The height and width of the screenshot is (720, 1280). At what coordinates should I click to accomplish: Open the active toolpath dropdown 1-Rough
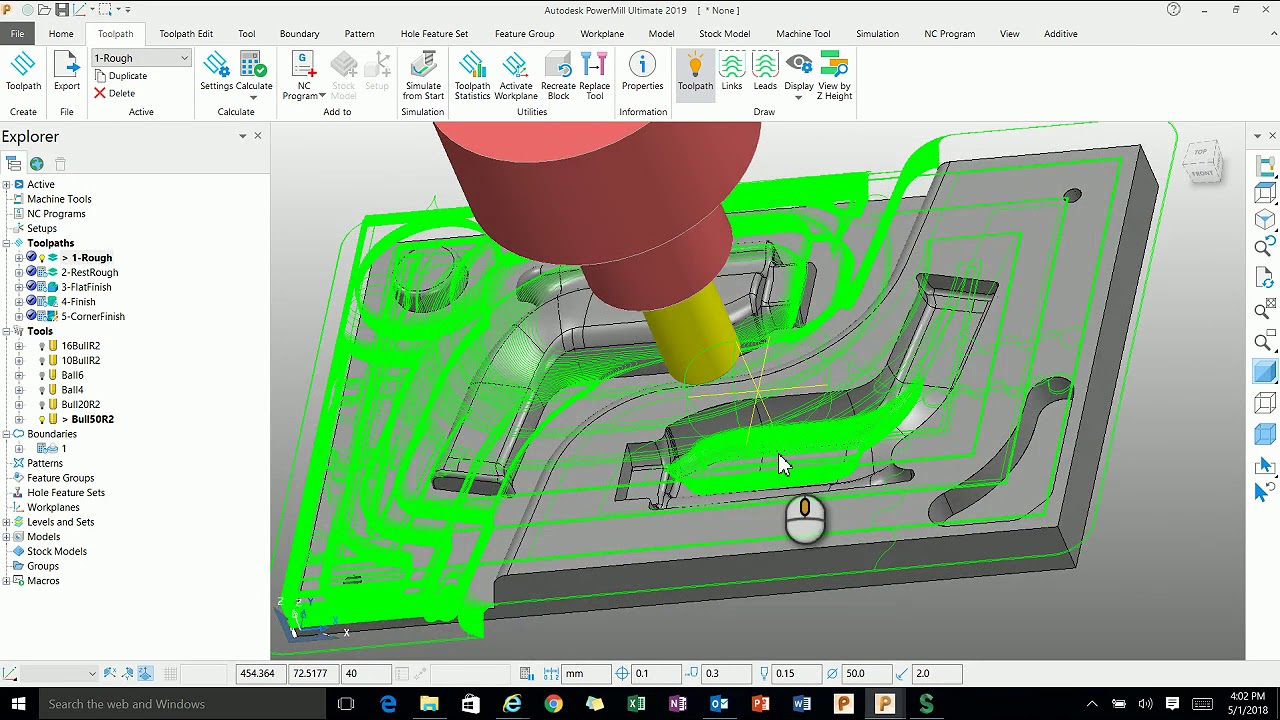[141, 58]
